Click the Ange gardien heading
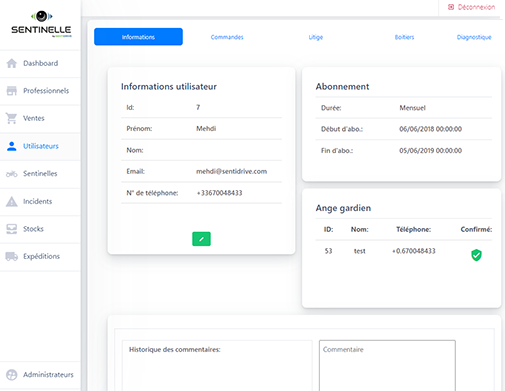This screenshot has height=391, width=505. pyautogui.click(x=343, y=208)
